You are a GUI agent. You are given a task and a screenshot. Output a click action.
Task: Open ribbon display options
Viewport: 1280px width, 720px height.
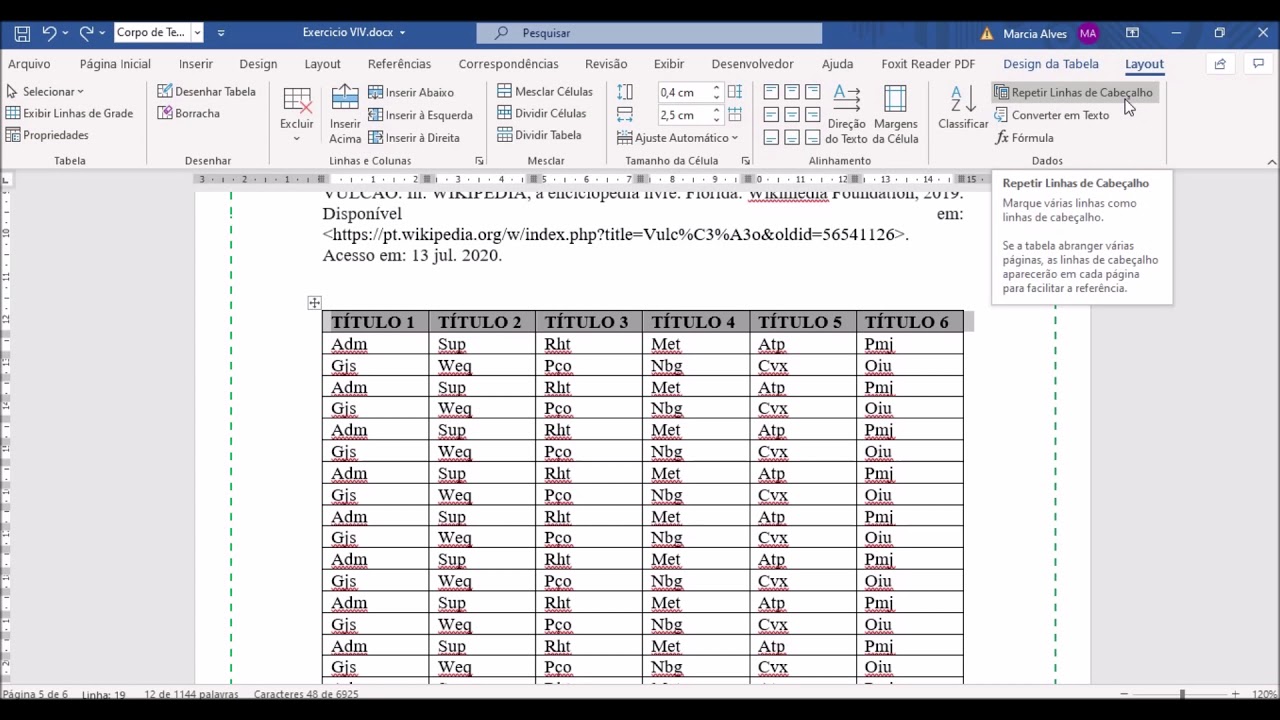pyautogui.click(x=1132, y=33)
